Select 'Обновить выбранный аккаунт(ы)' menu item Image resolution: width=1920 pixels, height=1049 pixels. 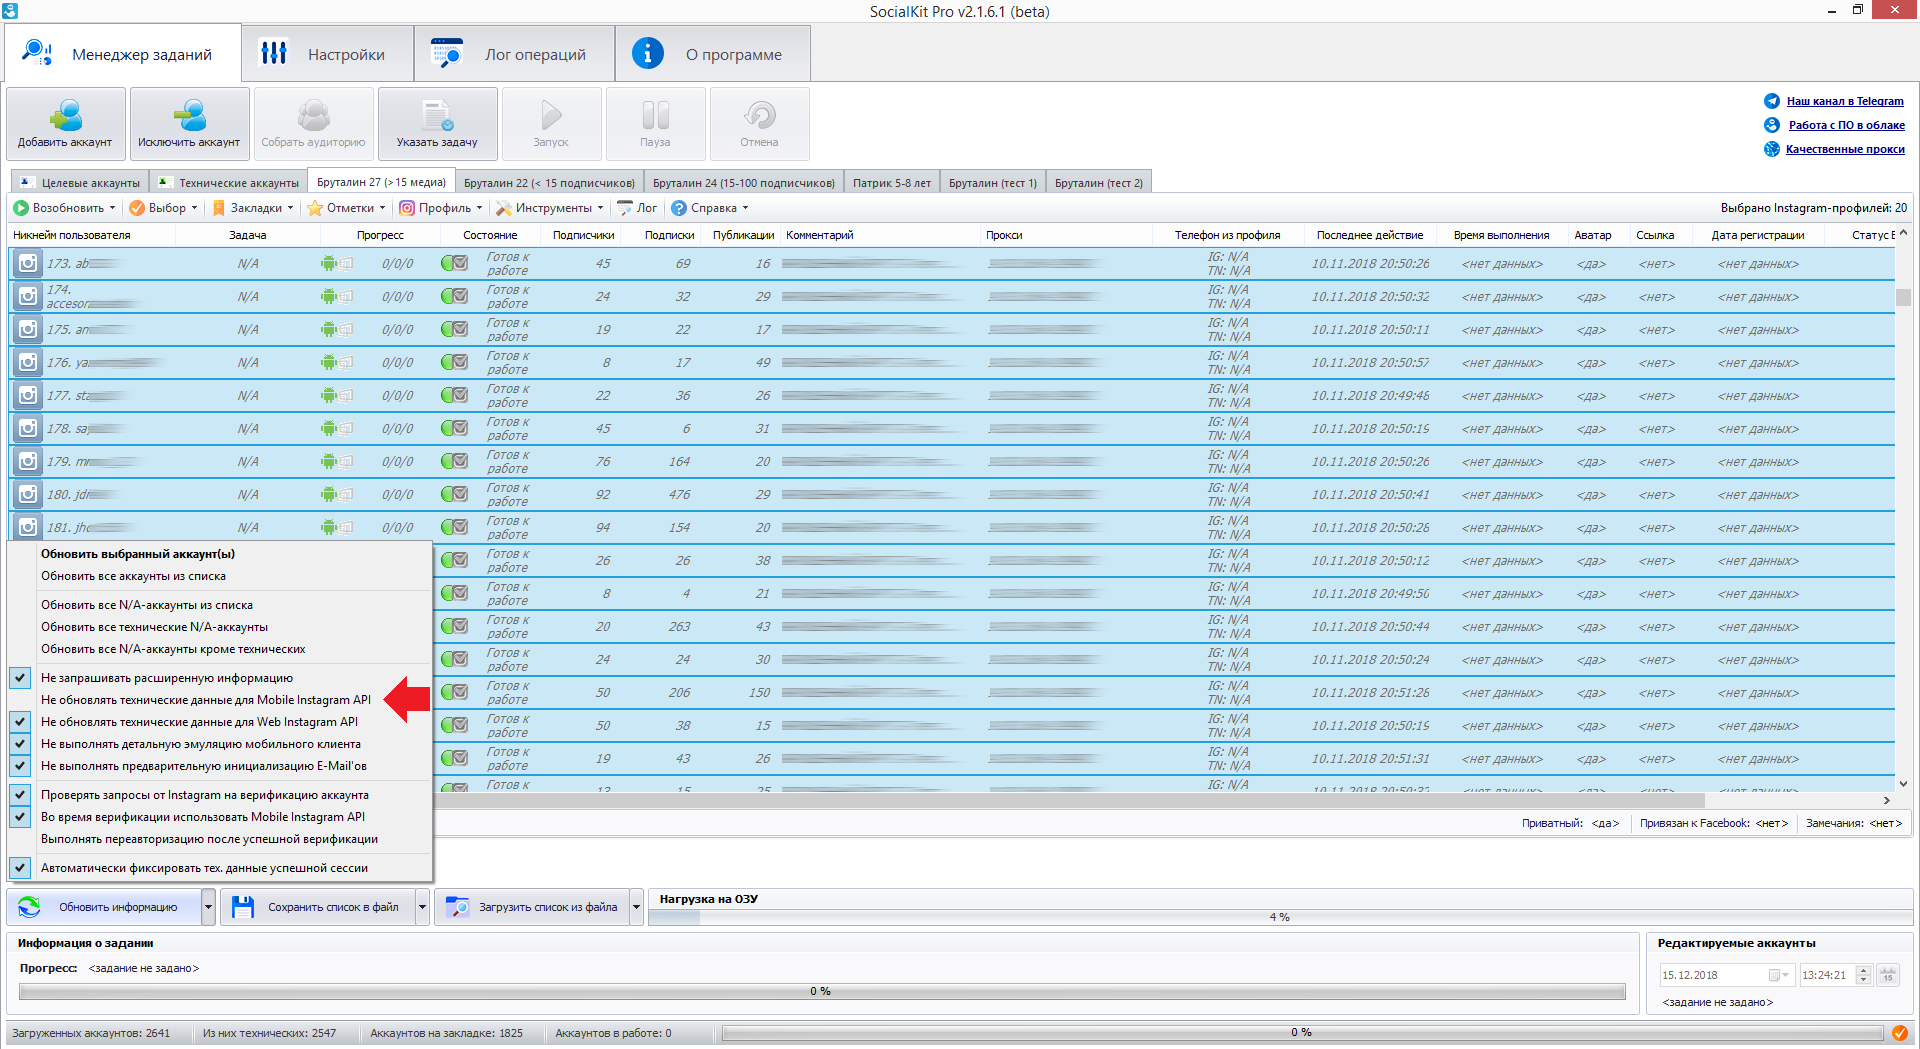pos(220,554)
